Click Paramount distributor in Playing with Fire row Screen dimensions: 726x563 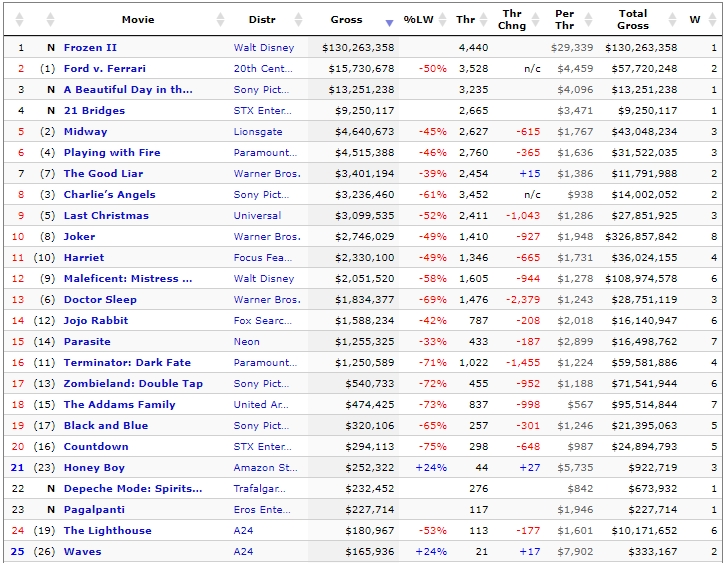pos(265,152)
